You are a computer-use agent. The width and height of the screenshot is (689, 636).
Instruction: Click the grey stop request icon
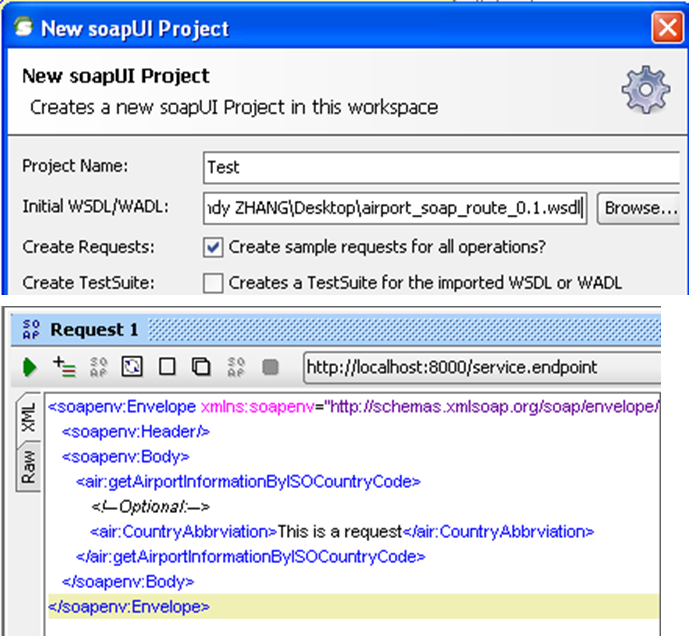270,367
